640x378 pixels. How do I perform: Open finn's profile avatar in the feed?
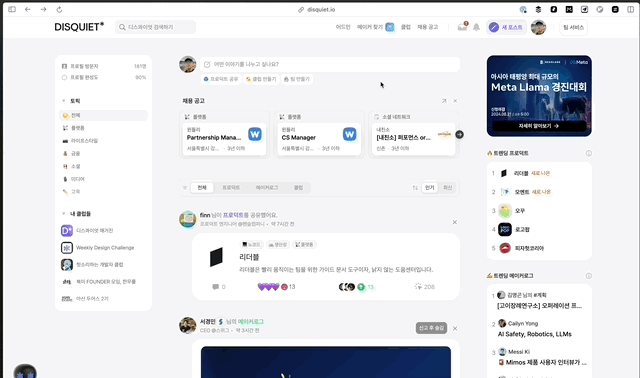pyautogui.click(x=188, y=219)
